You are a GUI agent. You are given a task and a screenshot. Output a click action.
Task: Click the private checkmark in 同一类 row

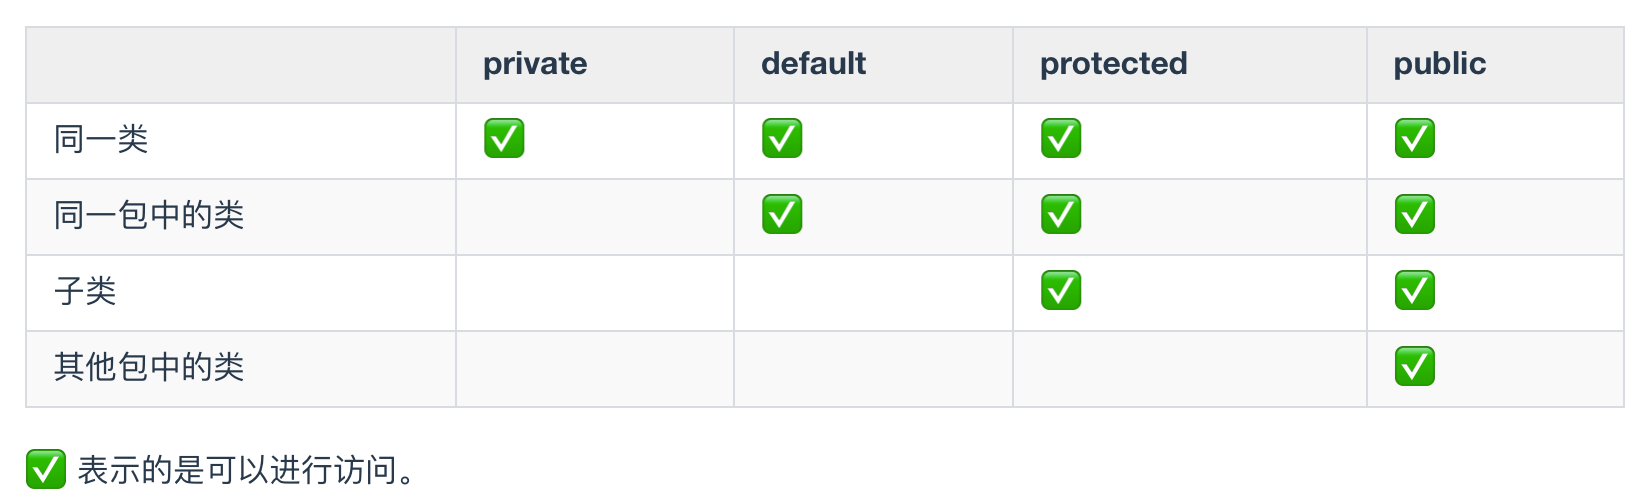(x=504, y=139)
